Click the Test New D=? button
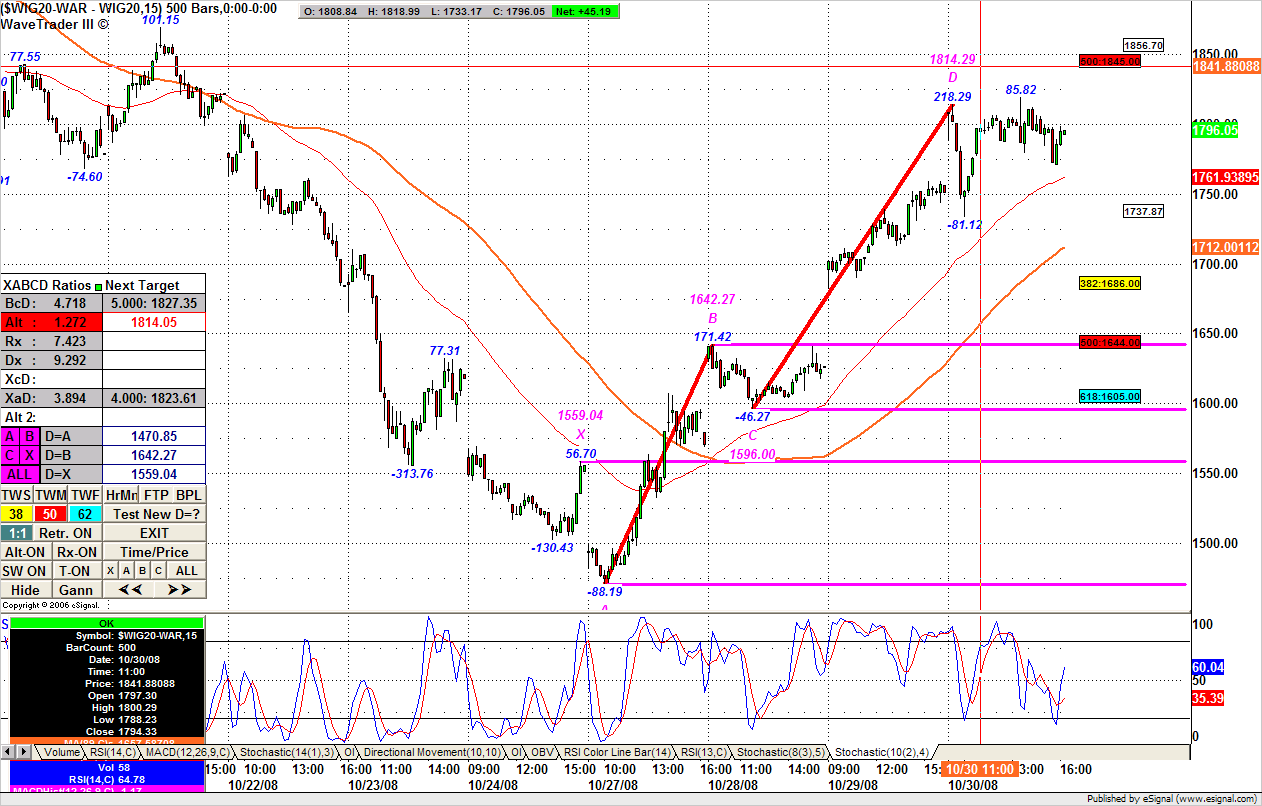This screenshot has width=1262, height=806. 154,514
